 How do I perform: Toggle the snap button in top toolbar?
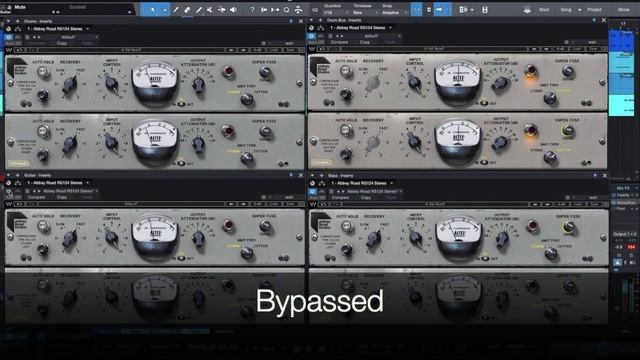pos(416,10)
